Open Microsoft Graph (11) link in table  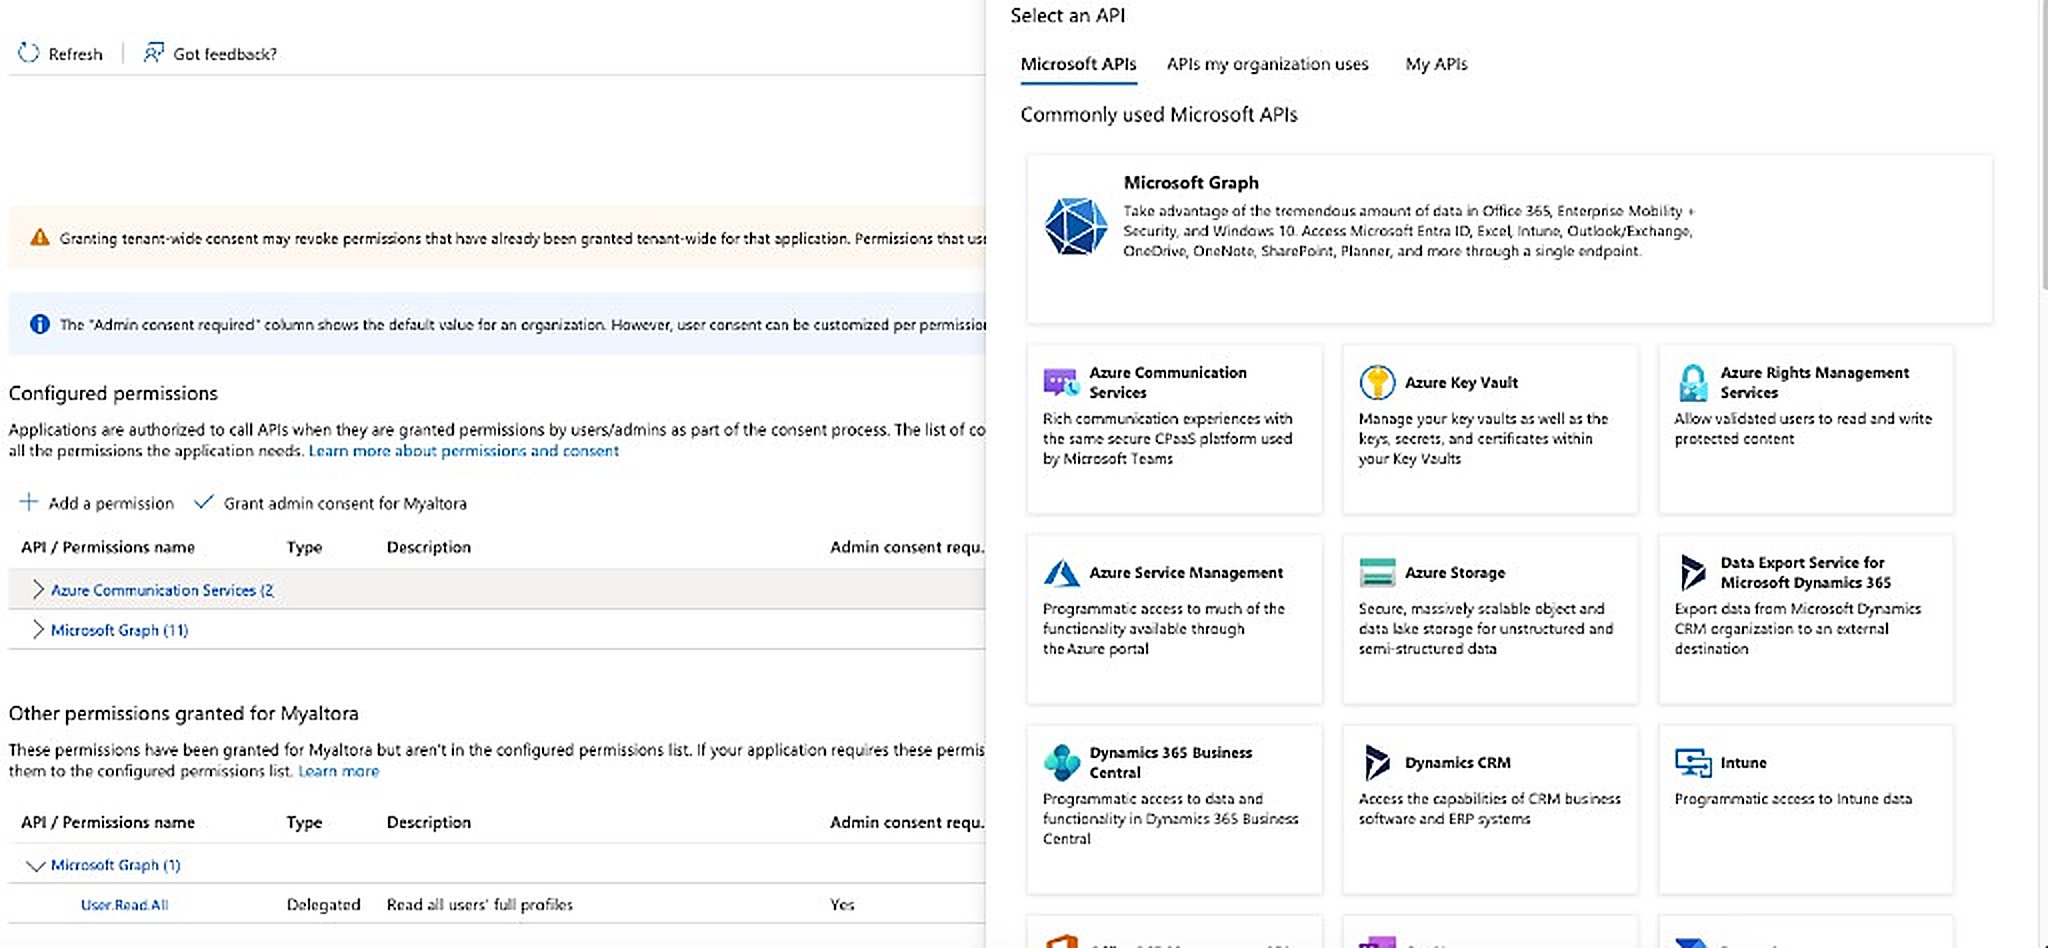119,630
